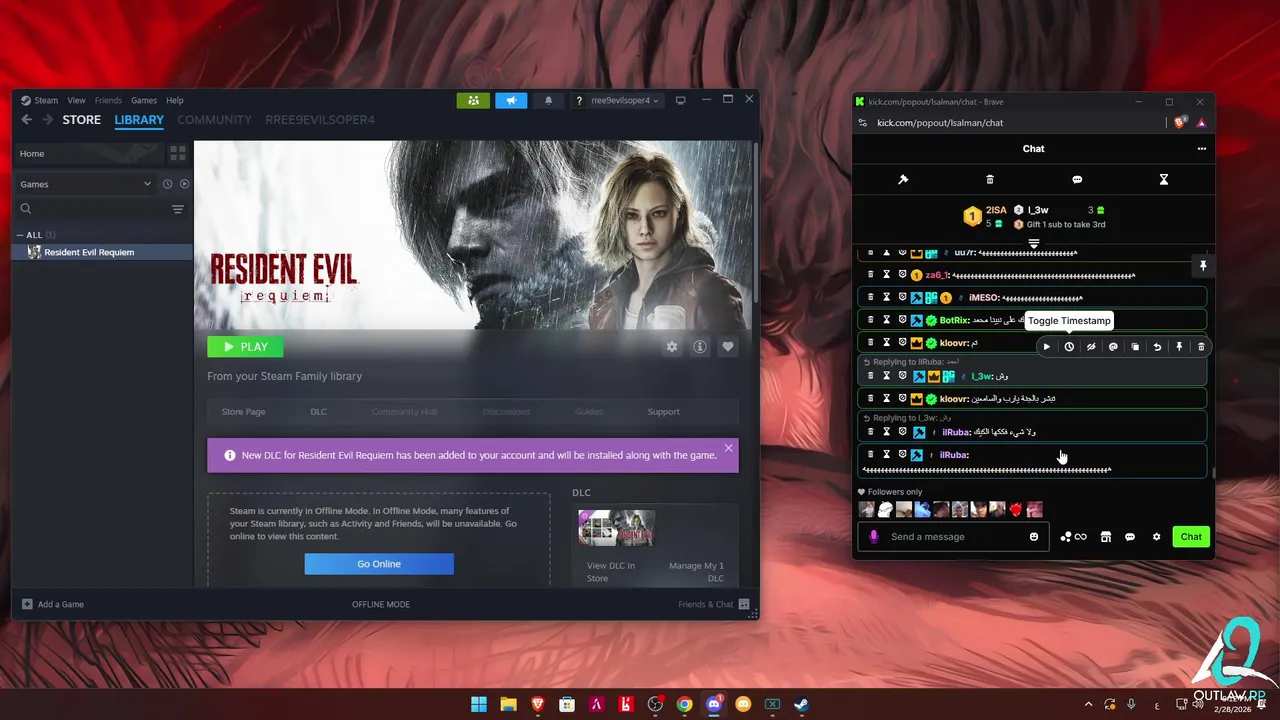Open the shop icon beside chat input

tap(1106, 537)
